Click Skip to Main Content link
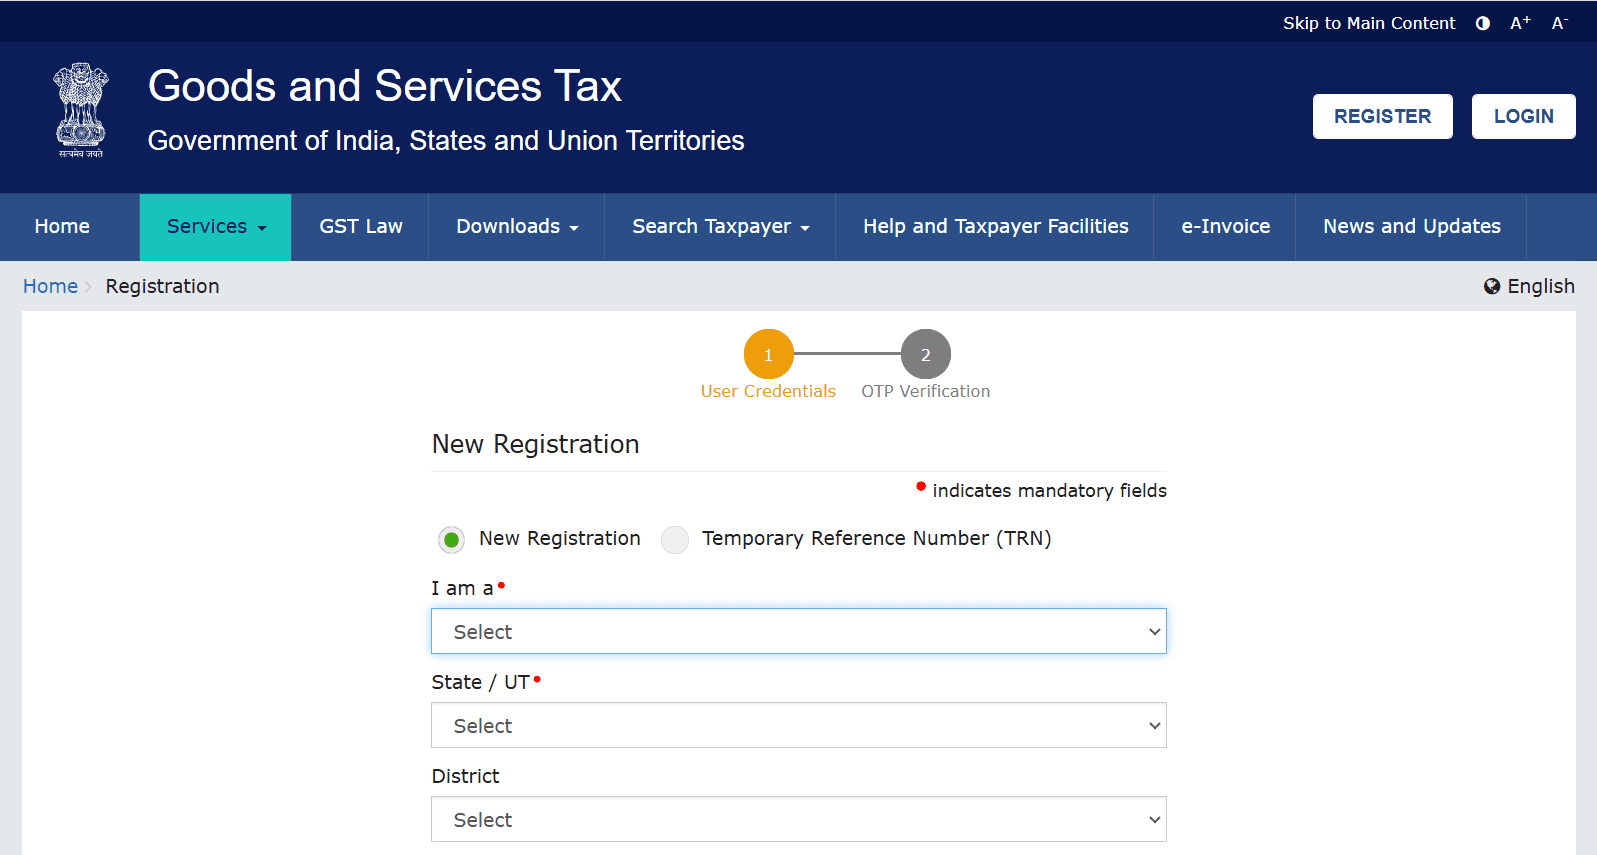The image size is (1597, 855). [x=1369, y=22]
